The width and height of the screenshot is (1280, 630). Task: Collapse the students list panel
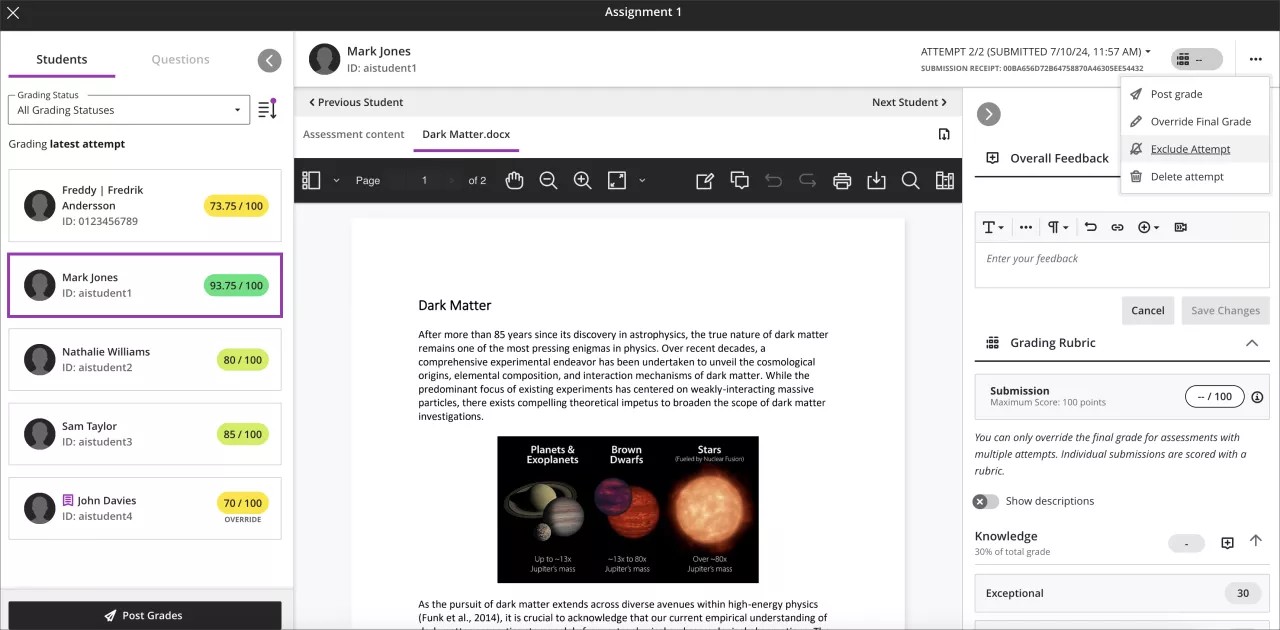[269, 60]
